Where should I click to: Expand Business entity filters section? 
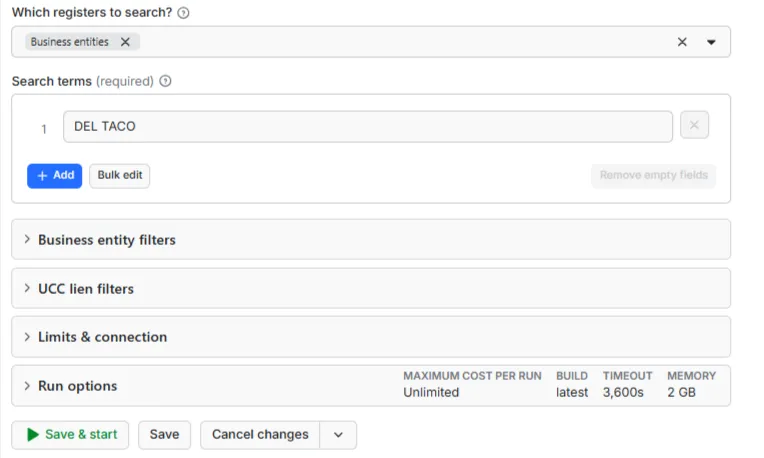pyautogui.click(x=371, y=240)
